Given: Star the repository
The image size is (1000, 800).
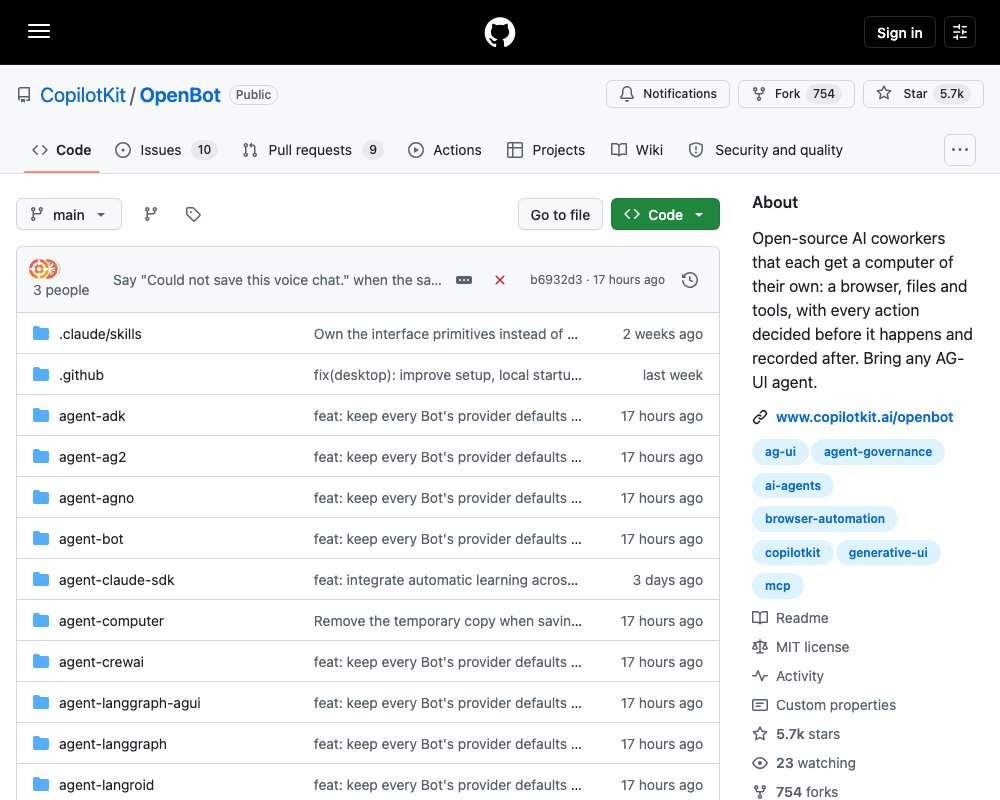Looking at the screenshot, I should click(x=923, y=94).
